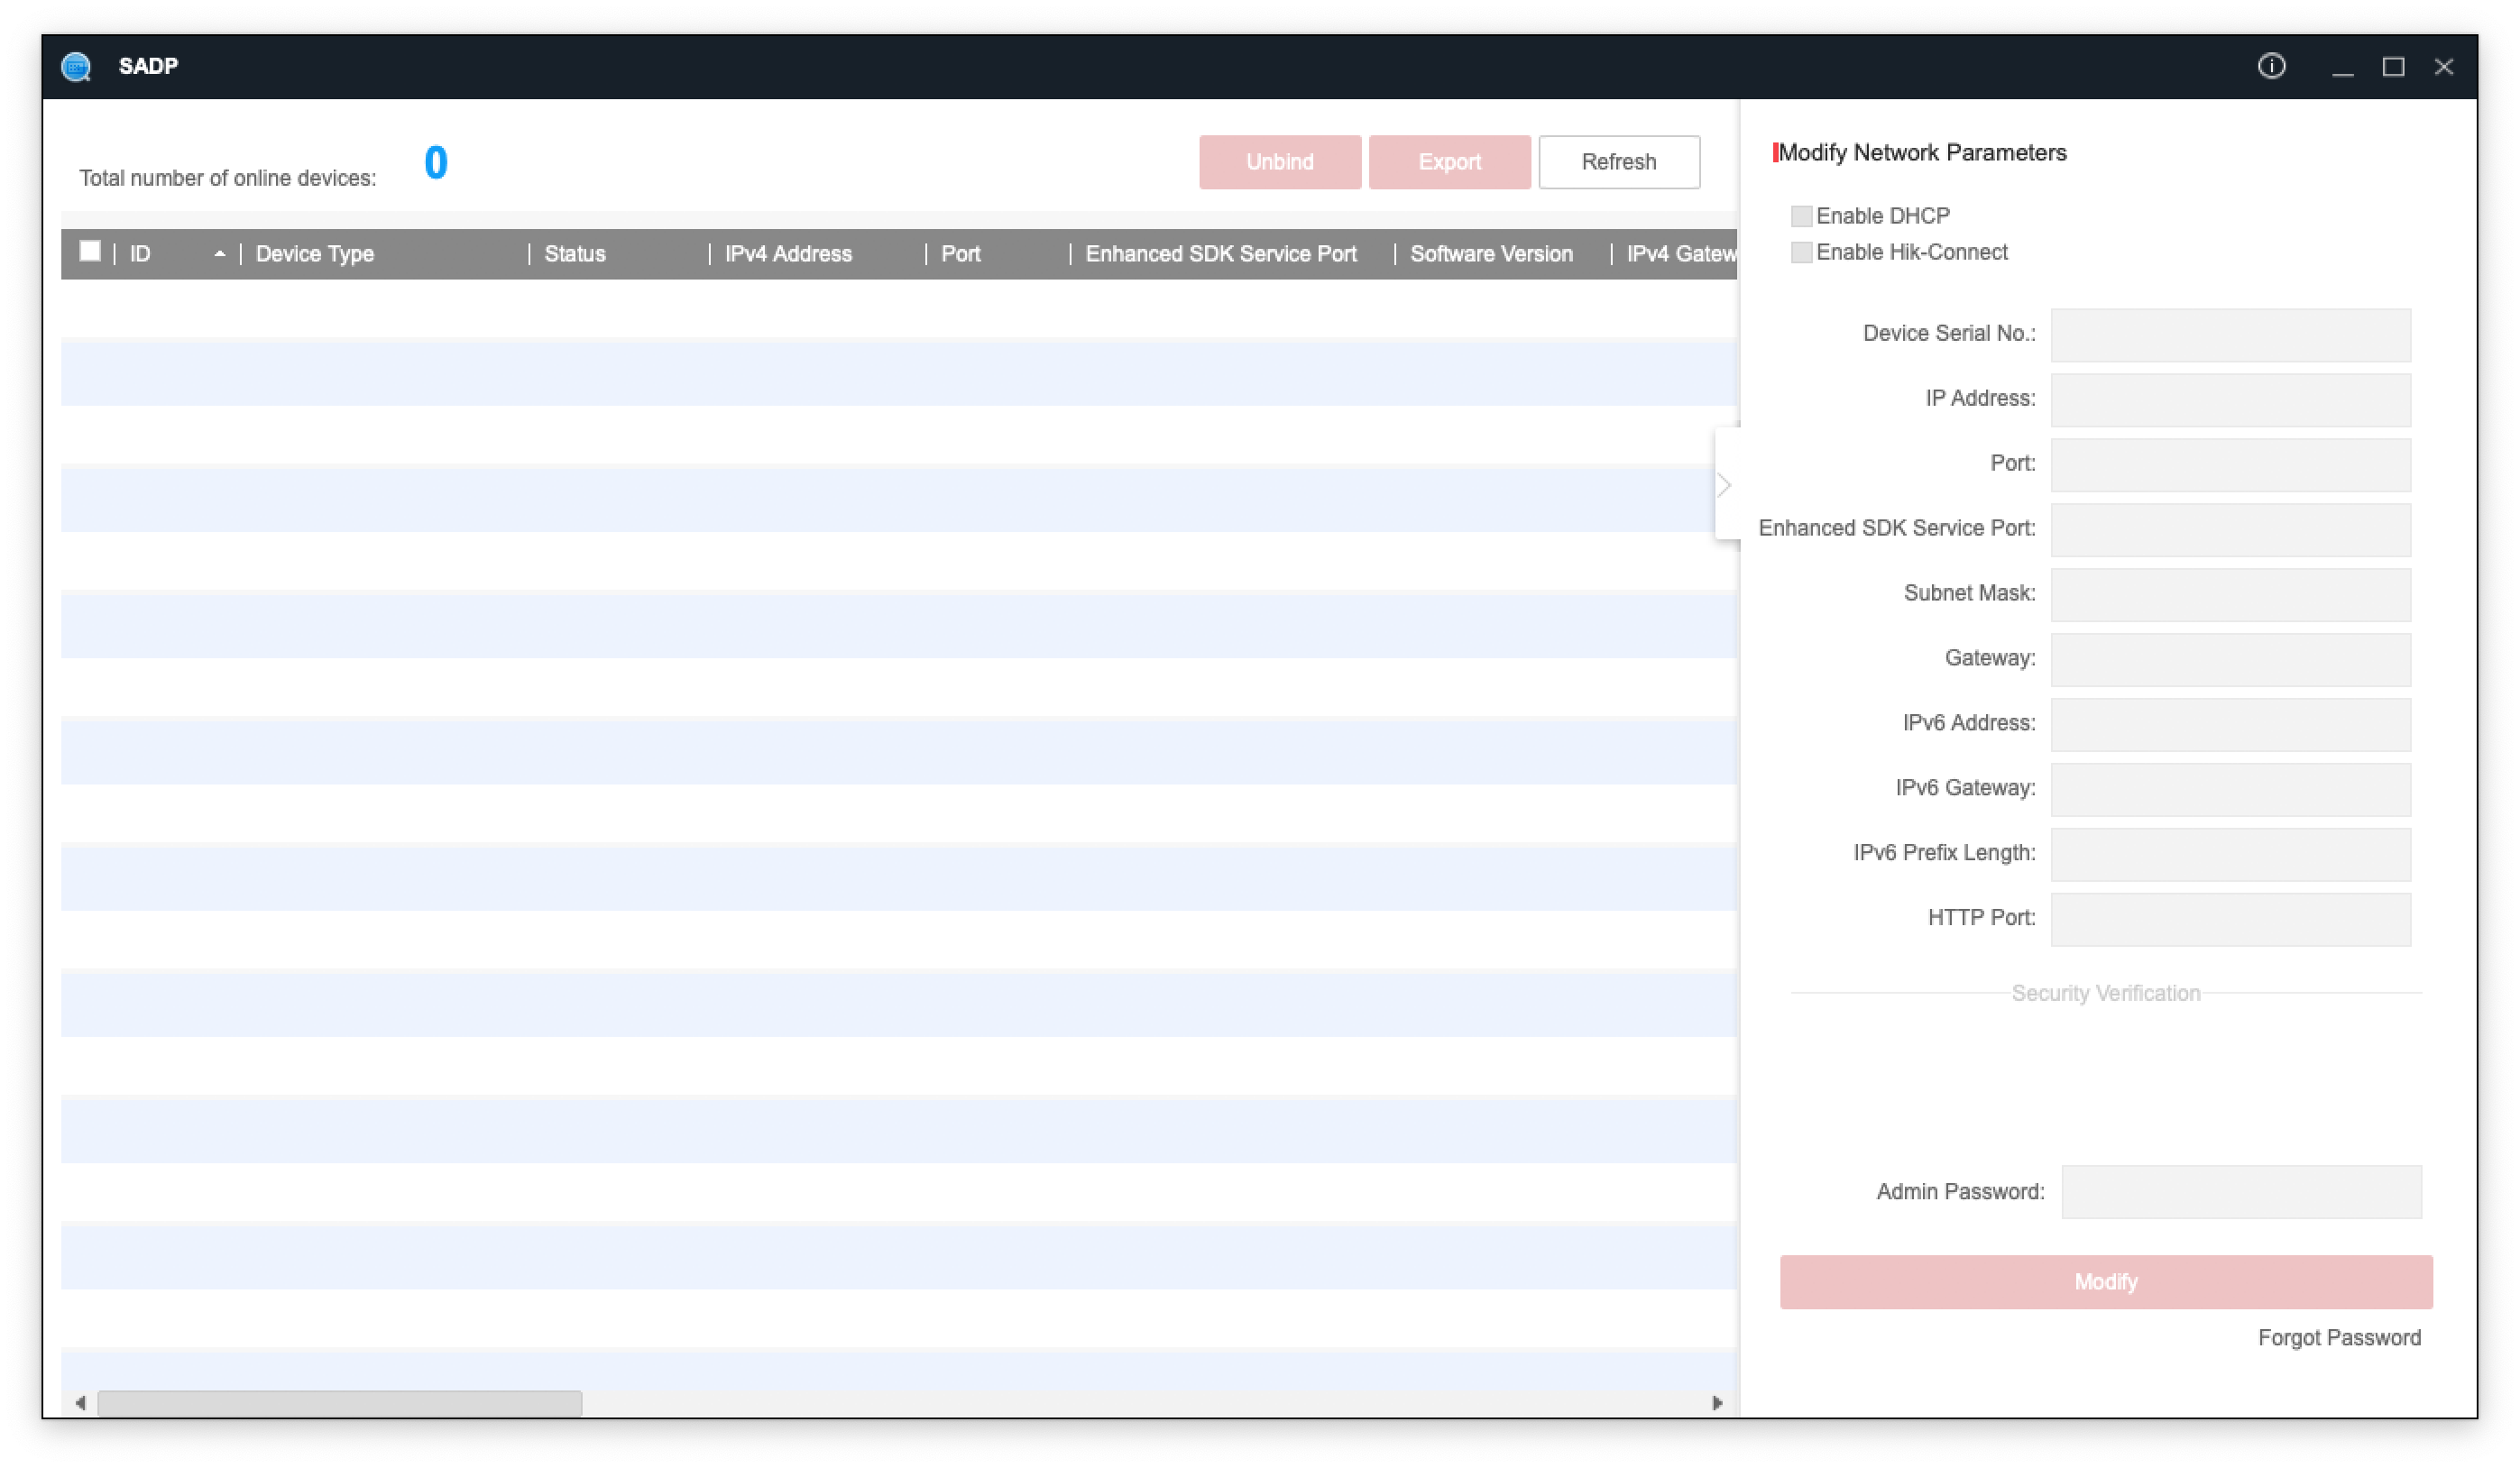This screenshot has width=2520, height=1468.
Task: Click the horizontal scrollbar thumb
Action: tap(340, 1403)
